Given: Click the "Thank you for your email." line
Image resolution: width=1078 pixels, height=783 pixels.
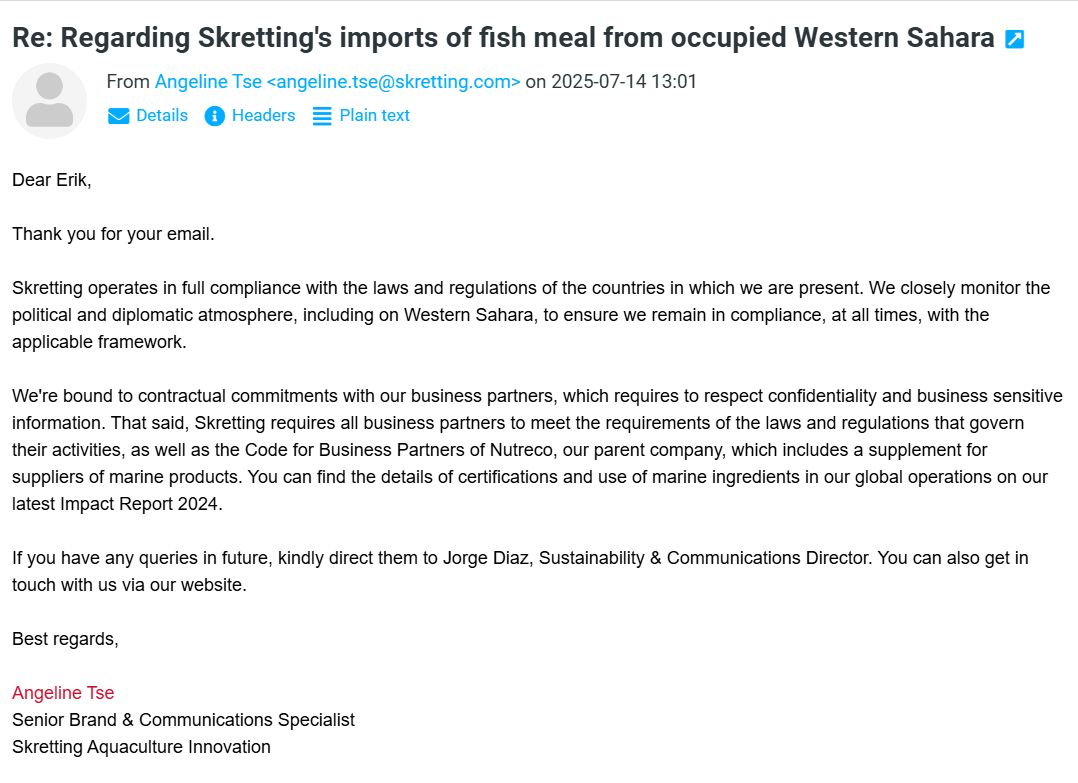Looking at the screenshot, I should click(x=113, y=234).
